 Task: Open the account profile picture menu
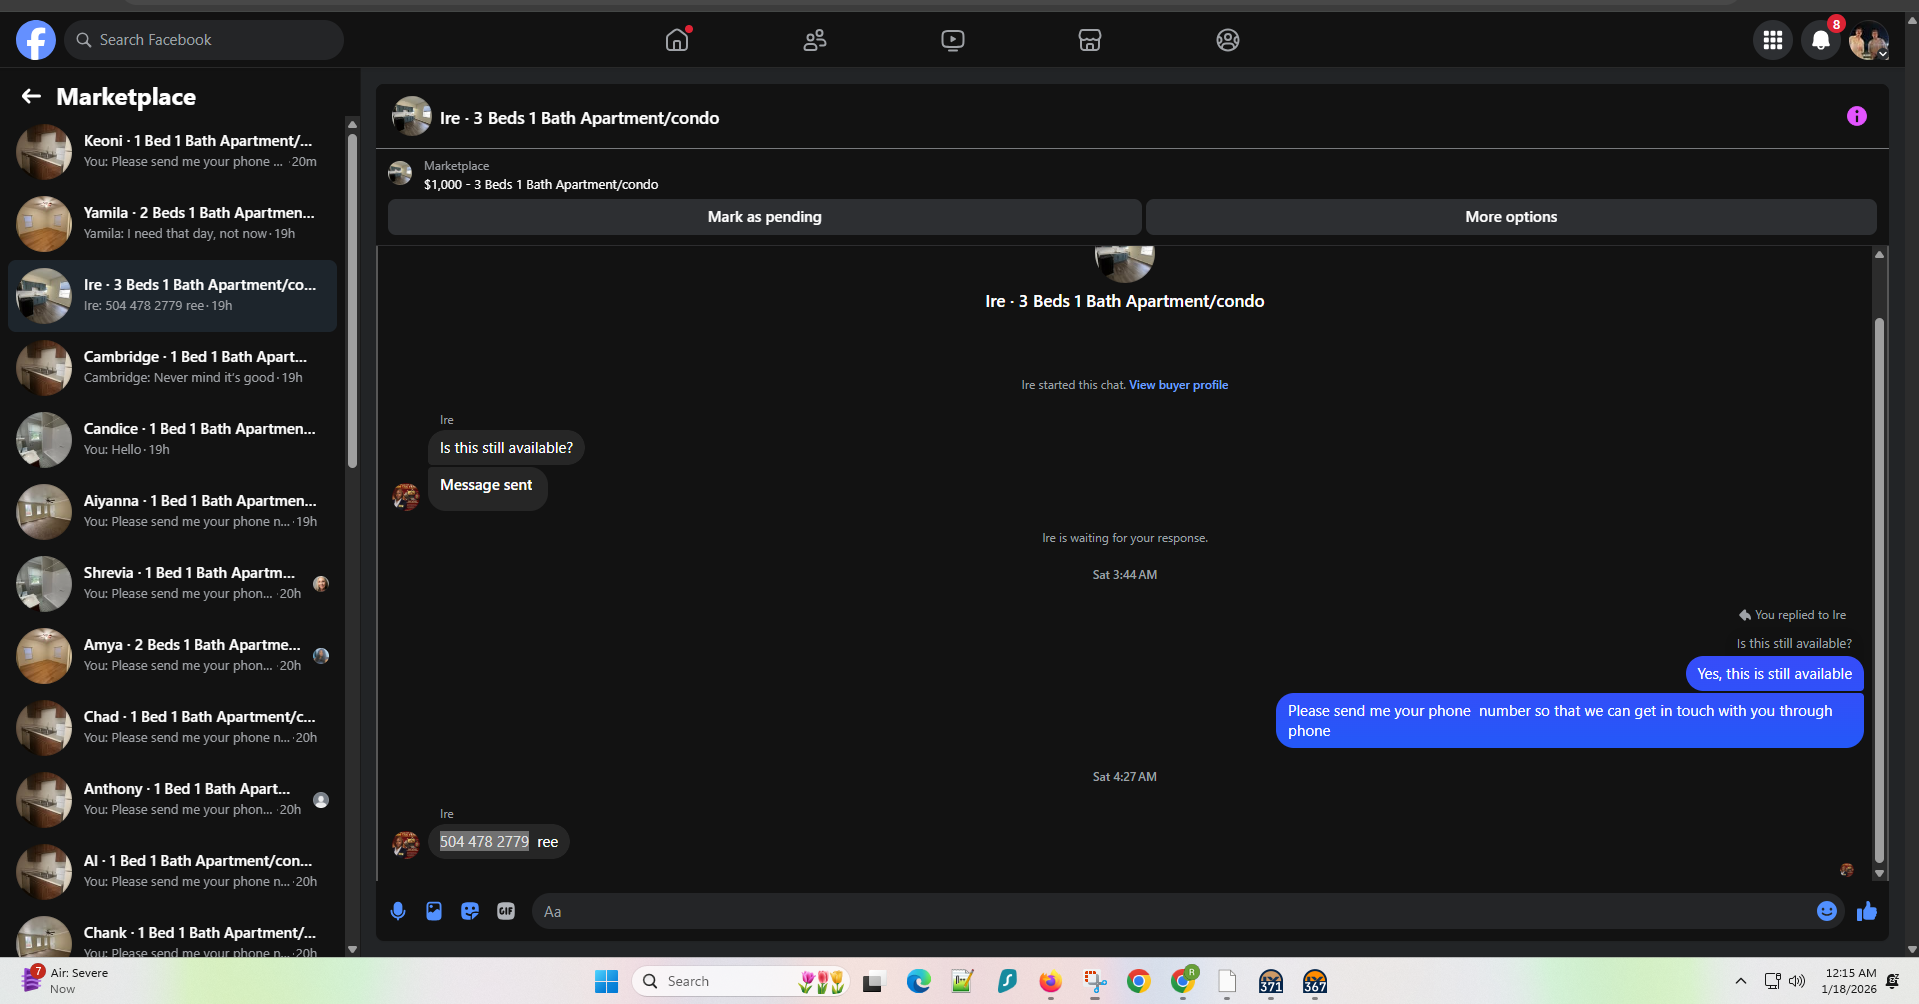pyautogui.click(x=1868, y=40)
